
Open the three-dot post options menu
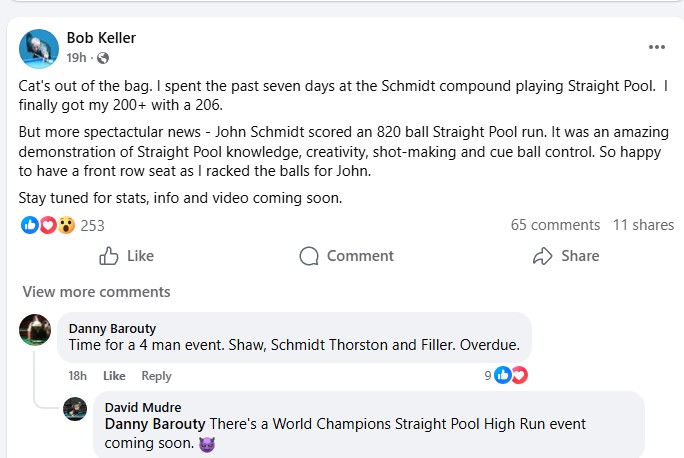click(x=656, y=47)
